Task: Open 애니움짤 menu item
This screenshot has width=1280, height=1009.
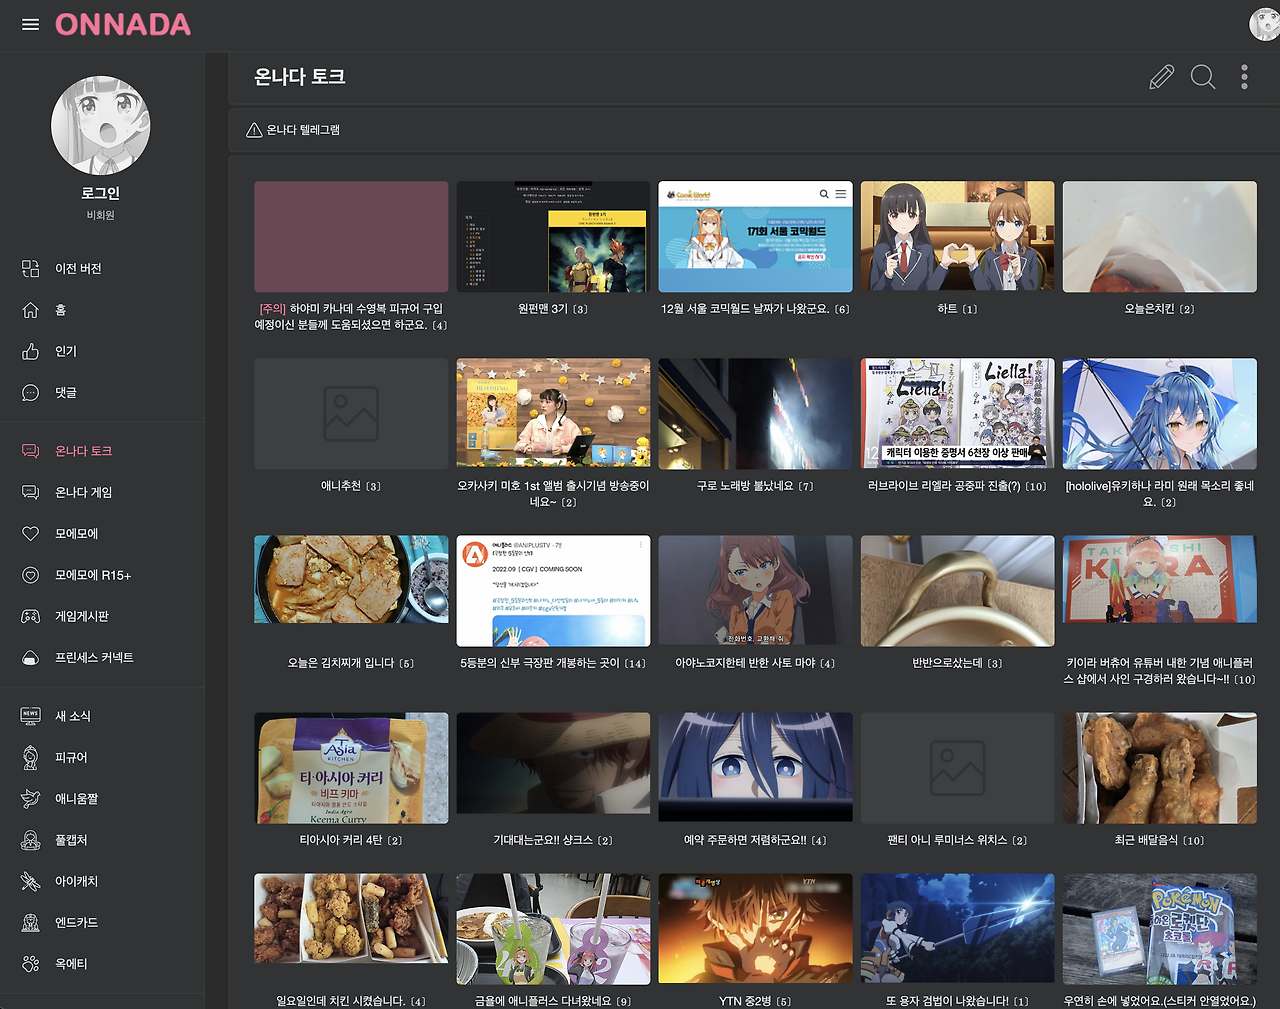Action: 76,798
